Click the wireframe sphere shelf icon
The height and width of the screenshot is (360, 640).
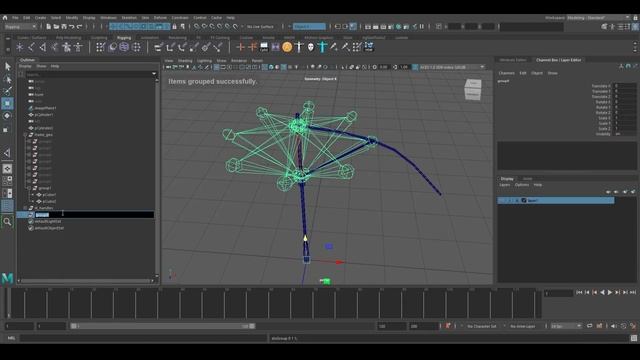tap(124, 47)
